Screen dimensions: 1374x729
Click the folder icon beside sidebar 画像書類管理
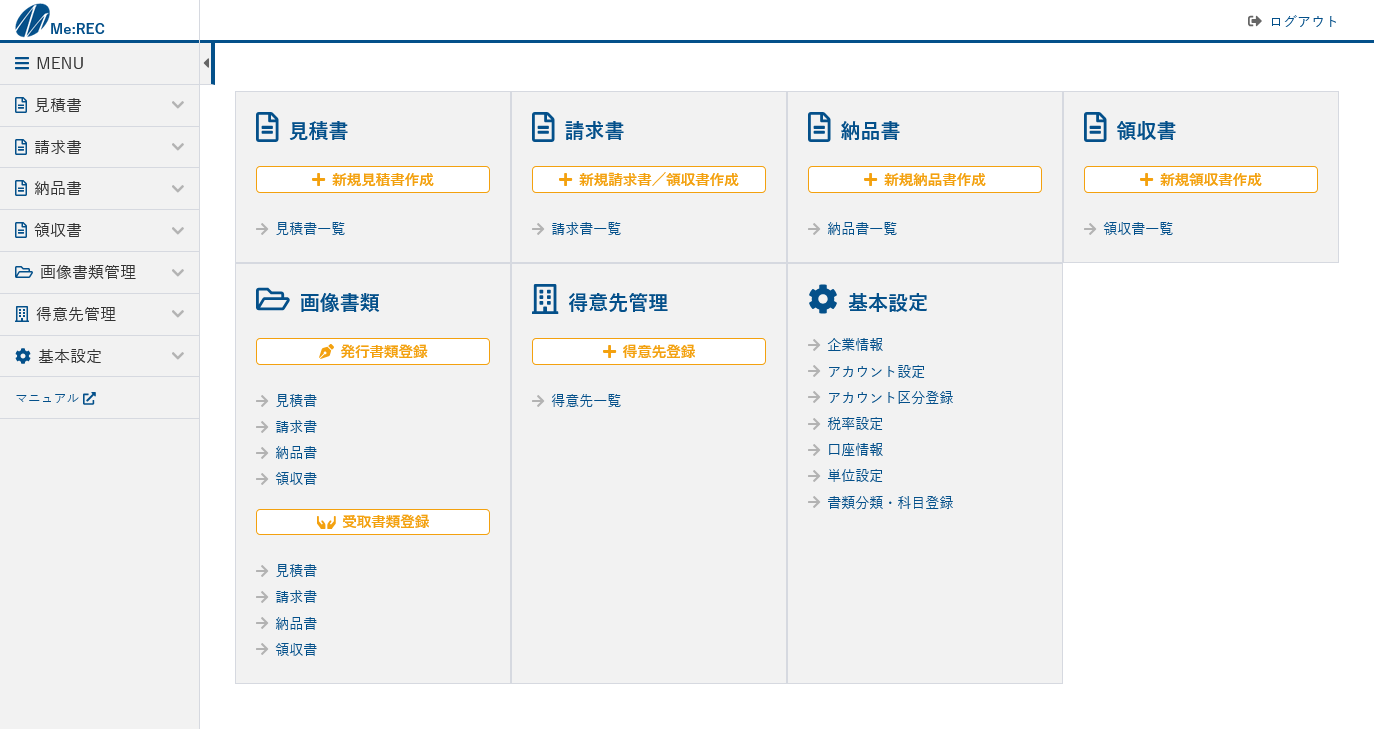[x=24, y=272]
